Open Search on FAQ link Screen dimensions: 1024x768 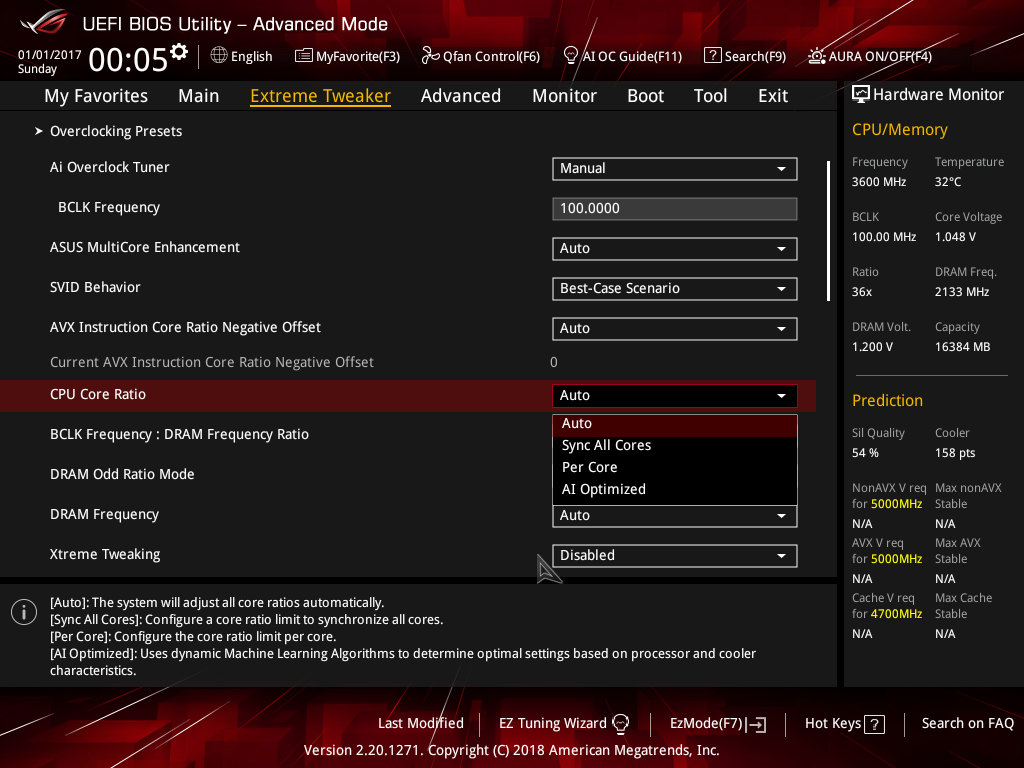coord(967,724)
